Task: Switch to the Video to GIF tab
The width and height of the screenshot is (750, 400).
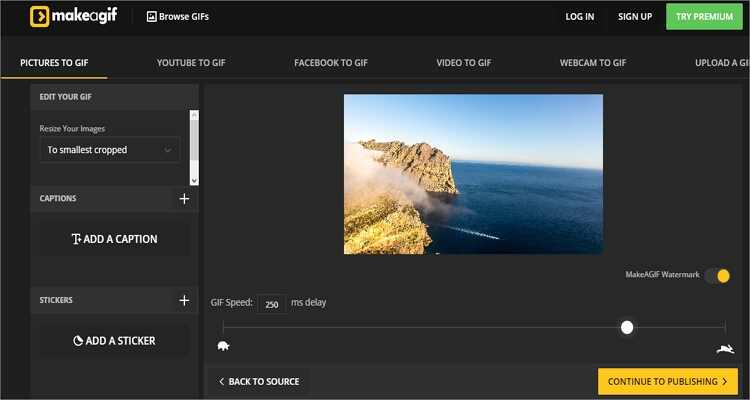Action: pyautogui.click(x=463, y=63)
